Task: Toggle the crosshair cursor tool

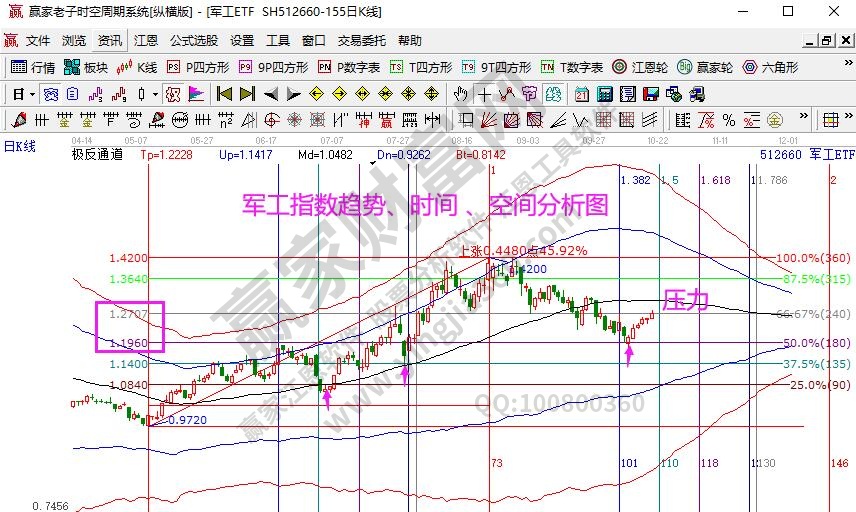Action: point(484,94)
